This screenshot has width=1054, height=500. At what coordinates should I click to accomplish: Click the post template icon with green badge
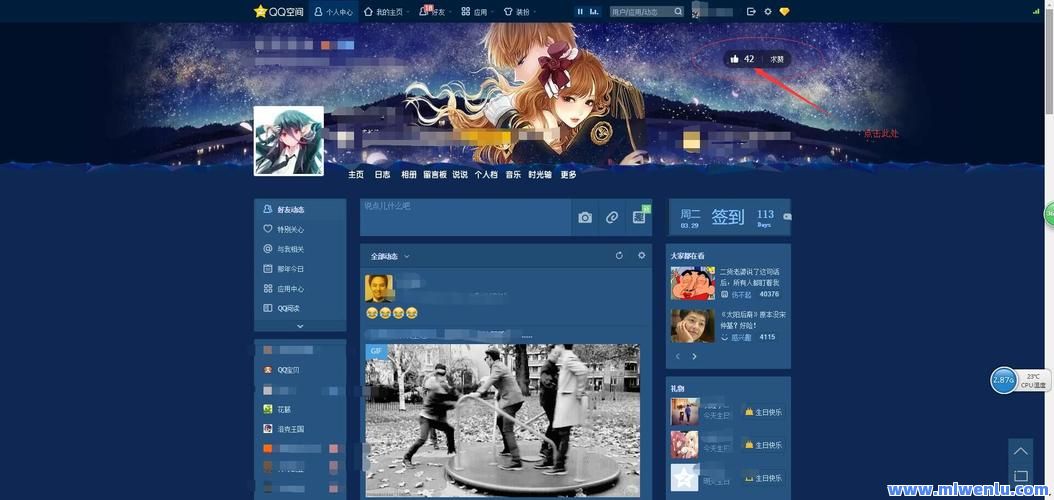point(639,218)
